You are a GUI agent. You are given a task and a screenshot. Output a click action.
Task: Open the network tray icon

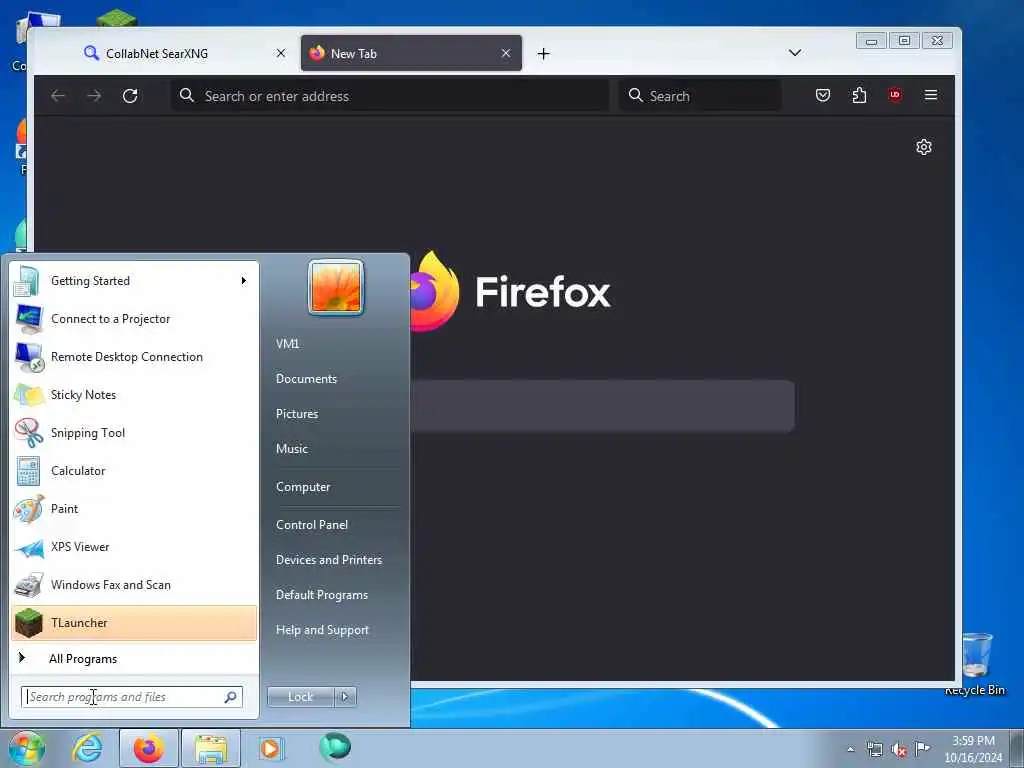874,749
